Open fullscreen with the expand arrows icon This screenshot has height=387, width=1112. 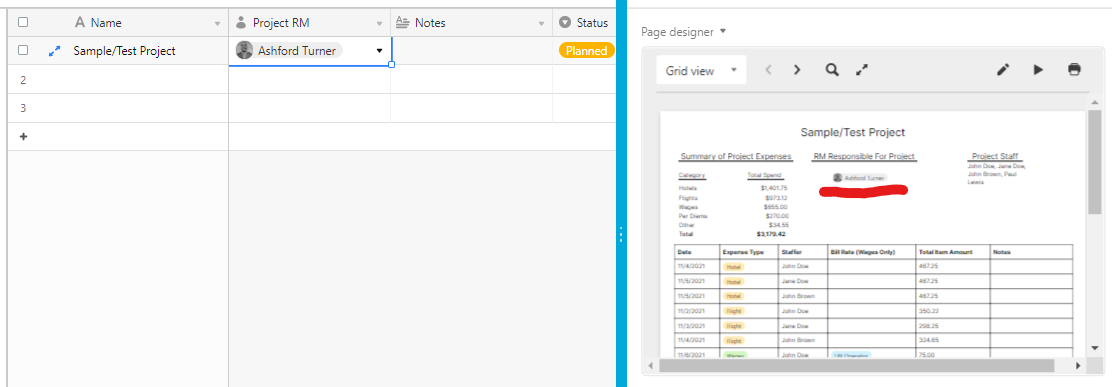pyautogui.click(x=862, y=69)
